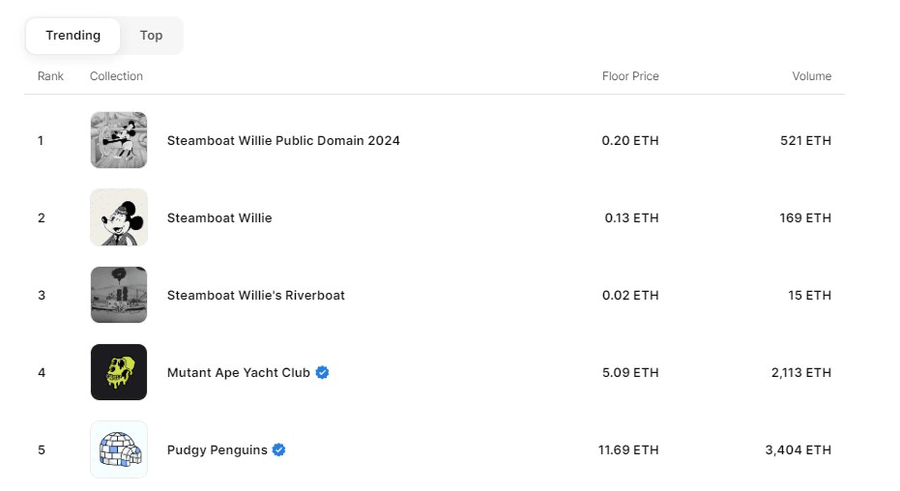Click the Rank column header

point(50,76)
